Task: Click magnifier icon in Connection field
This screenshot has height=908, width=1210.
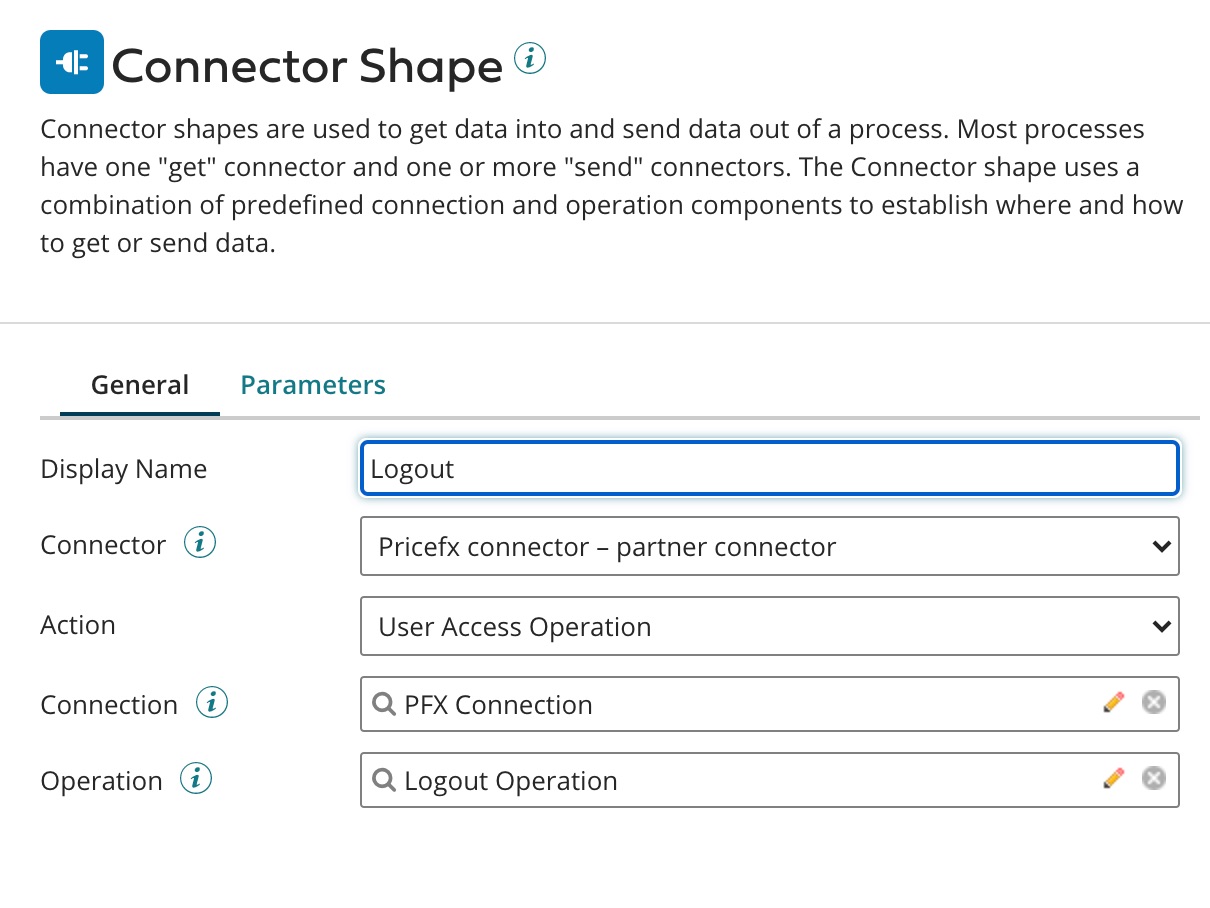Action: click(384, 704)
